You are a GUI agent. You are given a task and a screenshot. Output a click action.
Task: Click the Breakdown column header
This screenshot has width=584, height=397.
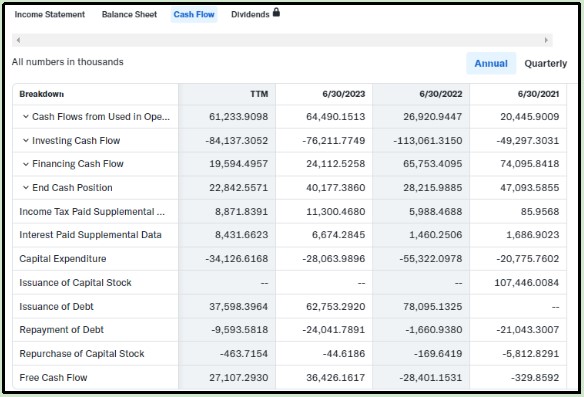tap(42, 94)
